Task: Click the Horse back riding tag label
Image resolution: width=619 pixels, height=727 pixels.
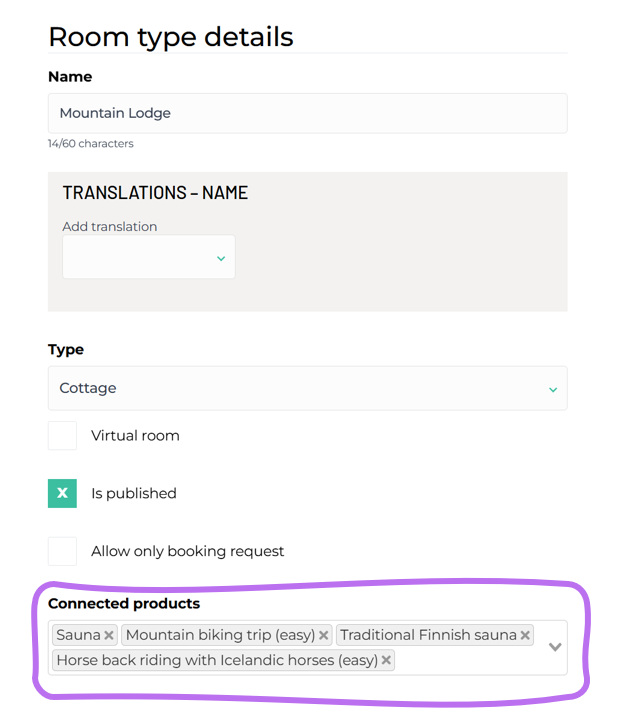Action: point(217,660)
